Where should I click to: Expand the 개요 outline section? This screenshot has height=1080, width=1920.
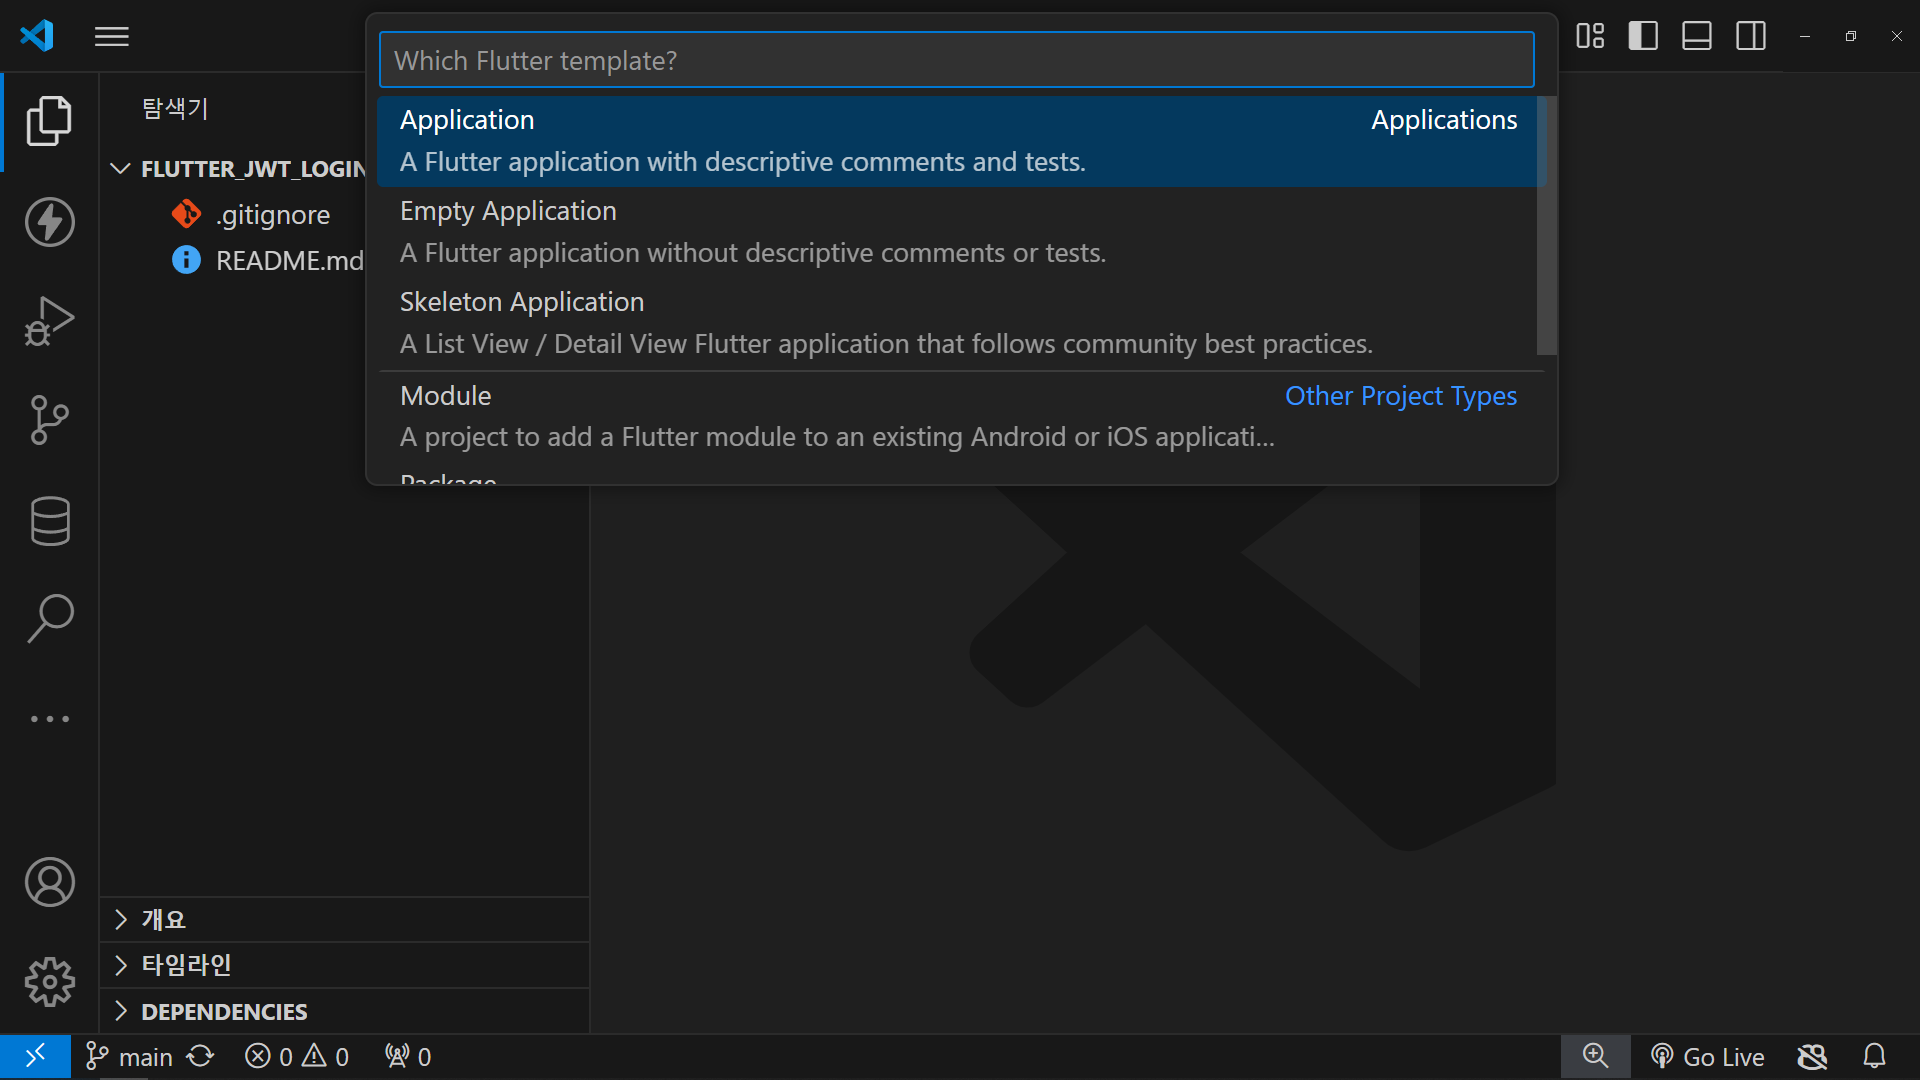click(344, 920)
